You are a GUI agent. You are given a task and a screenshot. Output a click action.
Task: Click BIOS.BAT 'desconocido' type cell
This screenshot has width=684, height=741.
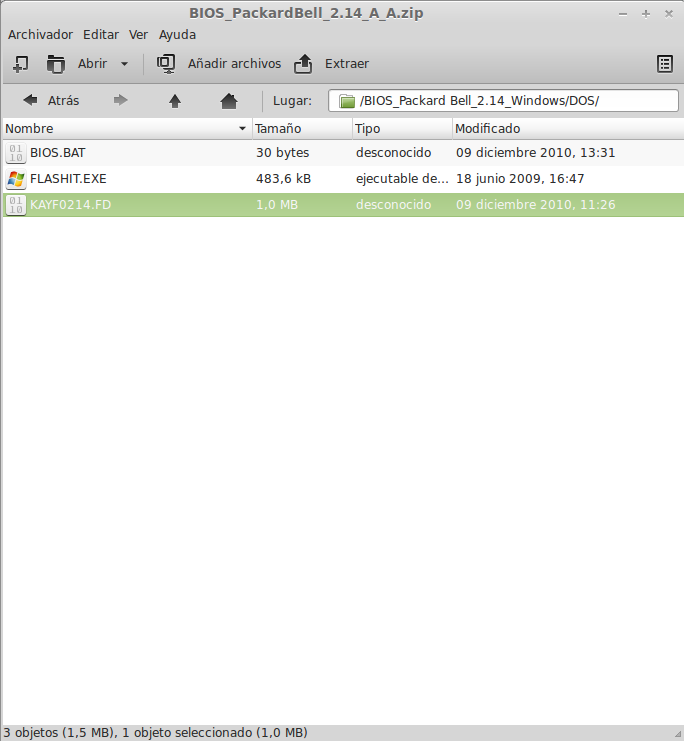pyautogui.click(x=394, y=153)
